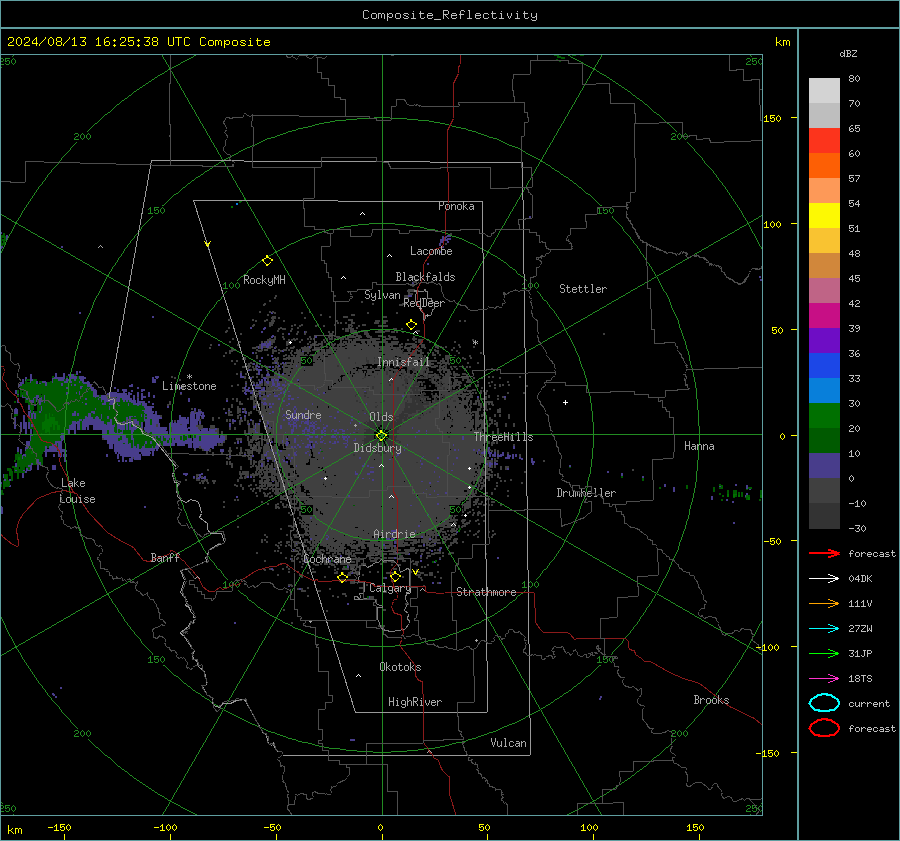Click the RedDeer city label
Screen dimensions: 900x841
[x=424, y=303]
